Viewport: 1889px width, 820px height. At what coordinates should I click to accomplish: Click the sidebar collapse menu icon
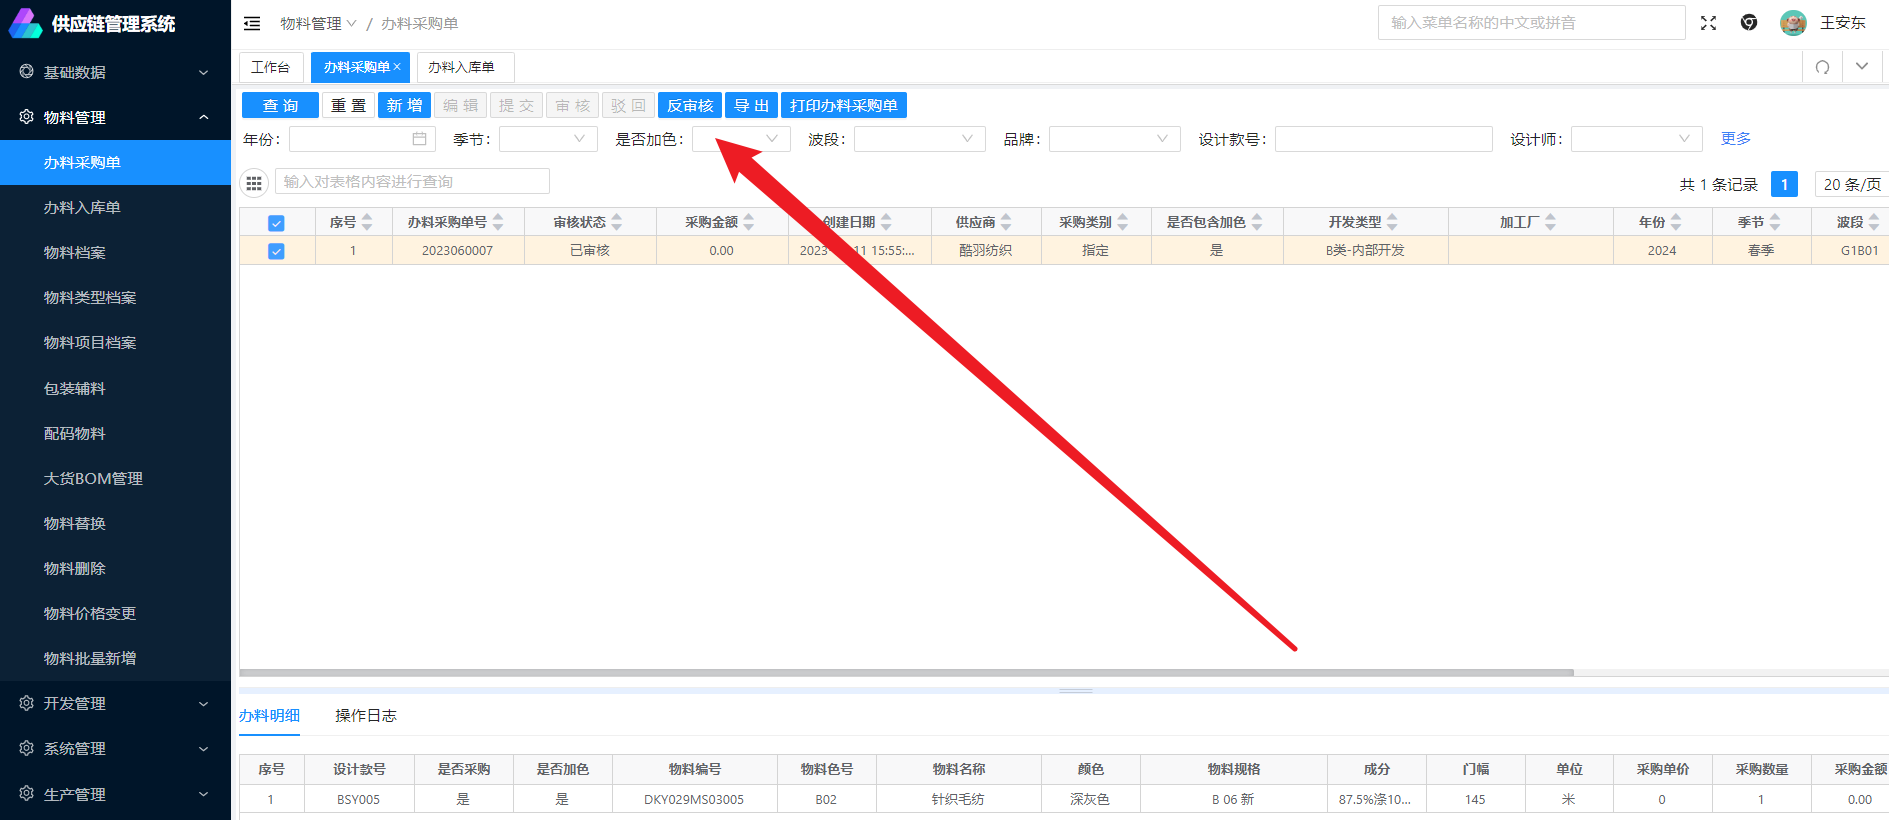coord(252,23)
